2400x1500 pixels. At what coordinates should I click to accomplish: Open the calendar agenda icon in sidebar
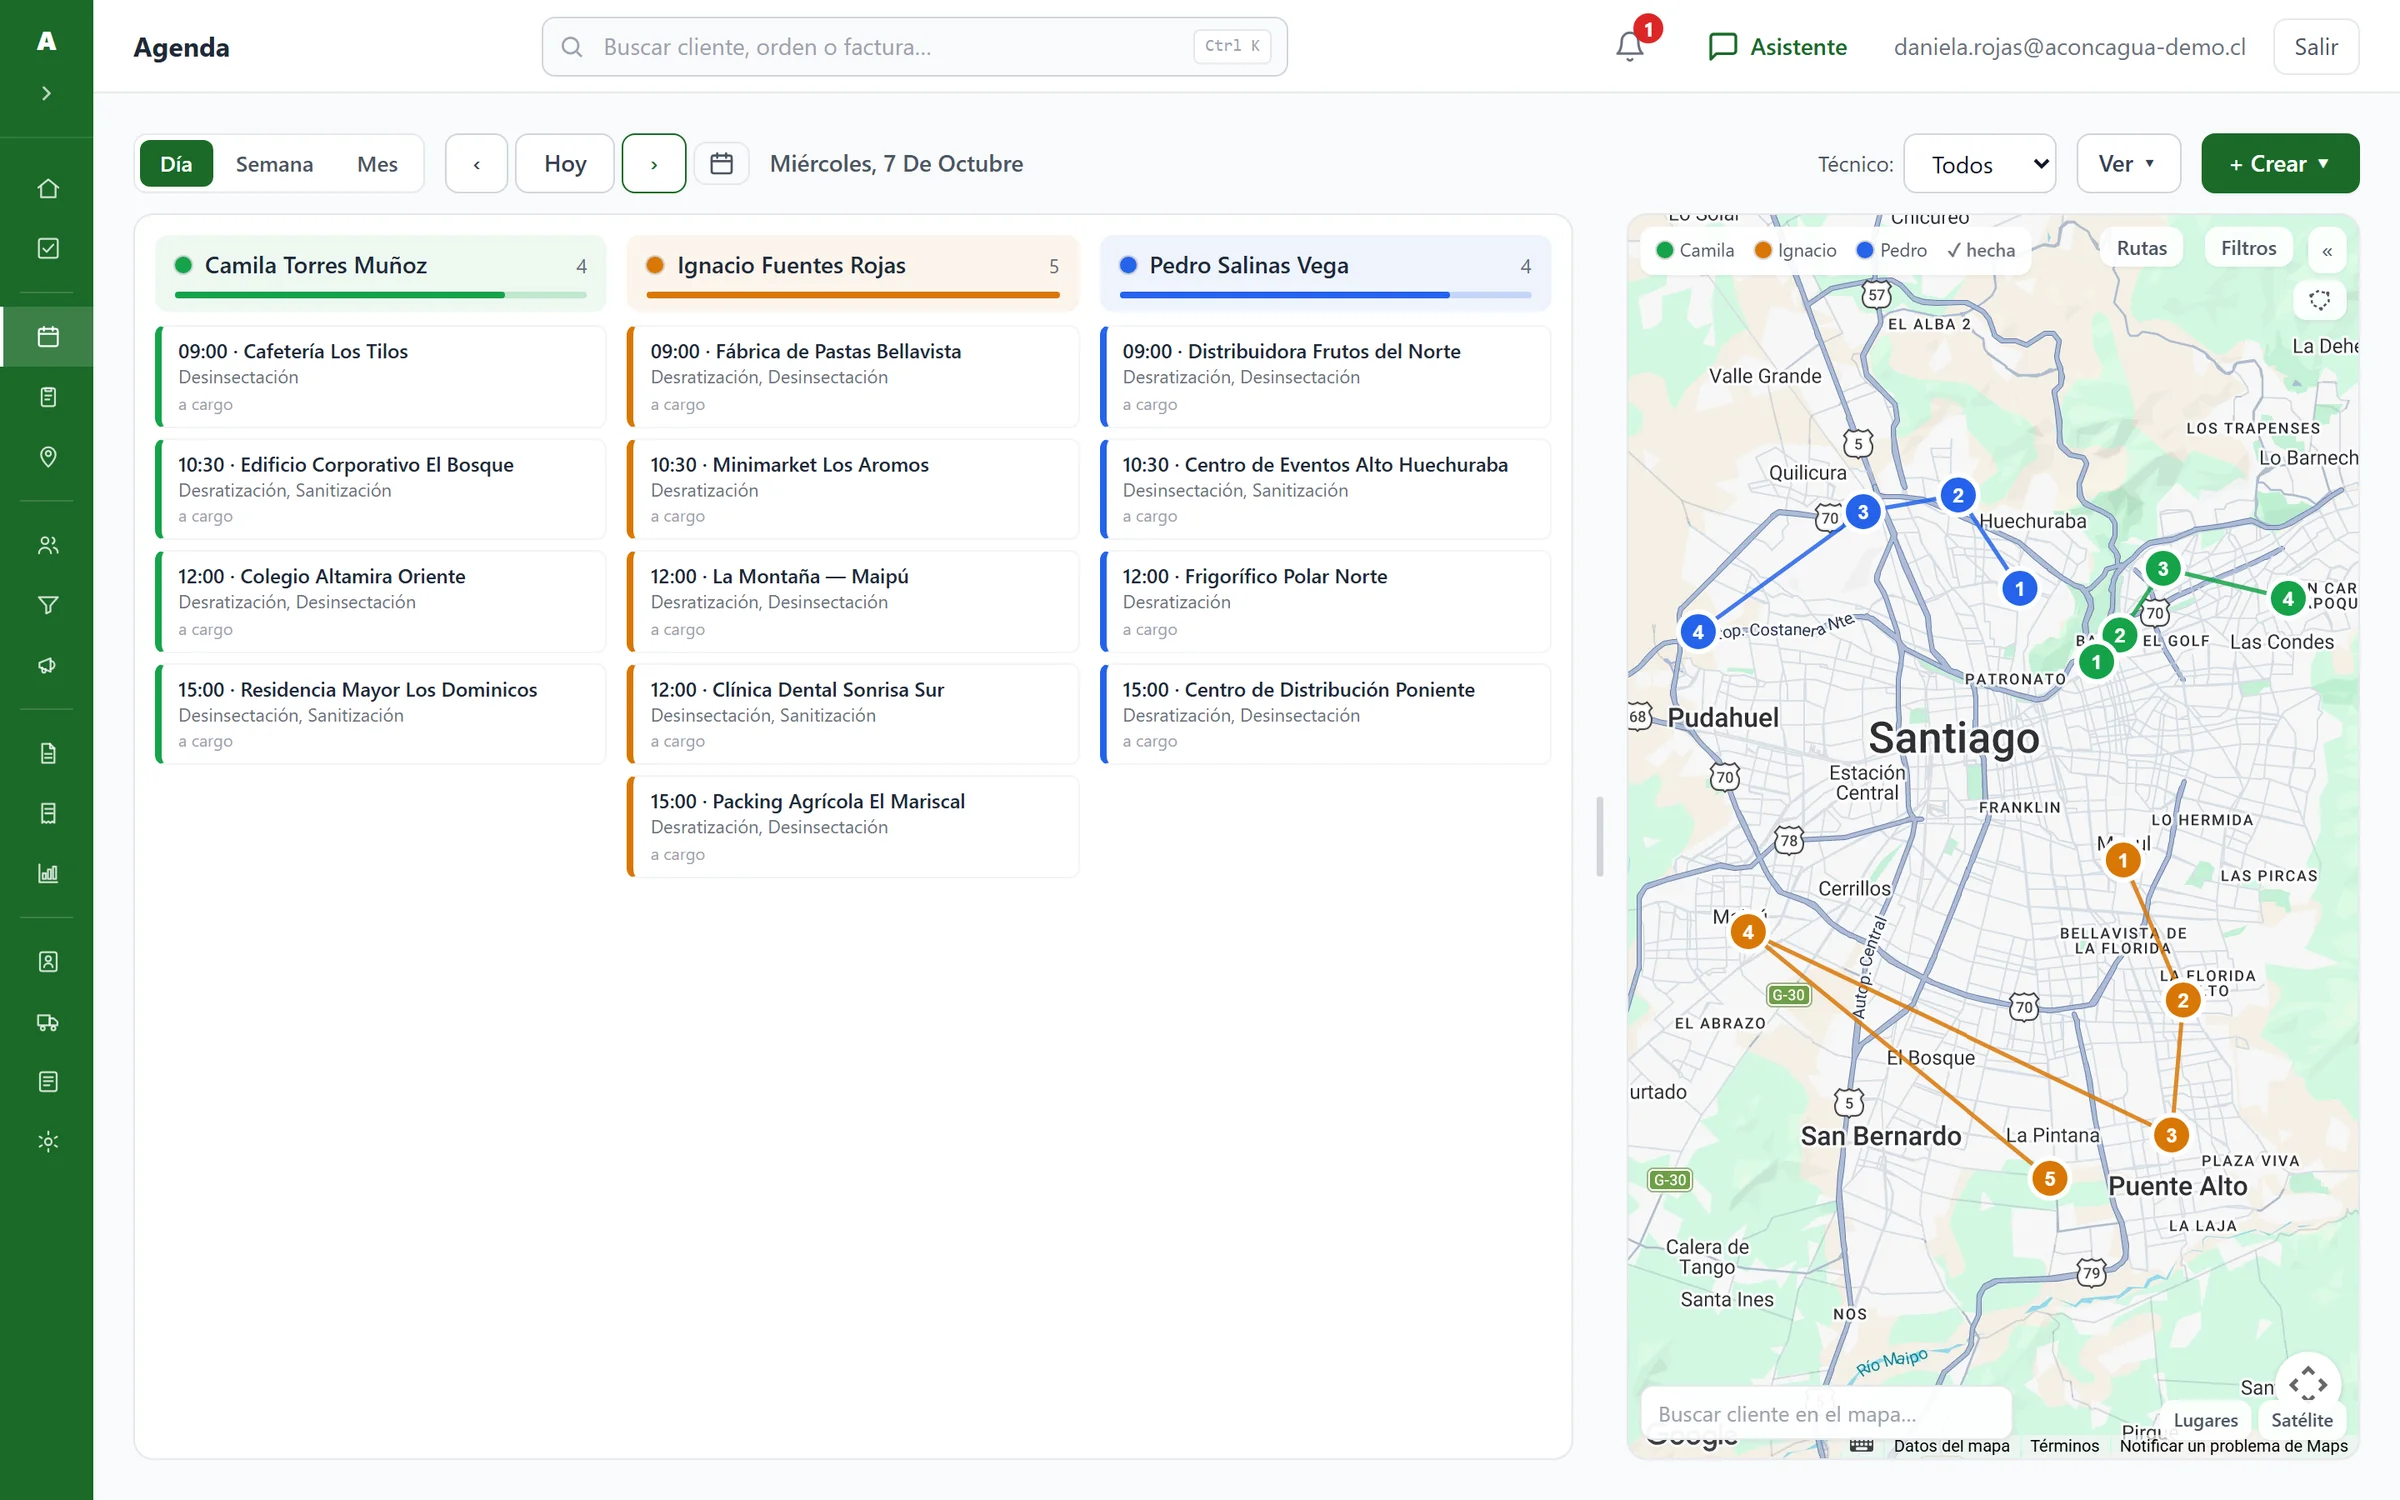pyautogui.click(x=48, y=336)
